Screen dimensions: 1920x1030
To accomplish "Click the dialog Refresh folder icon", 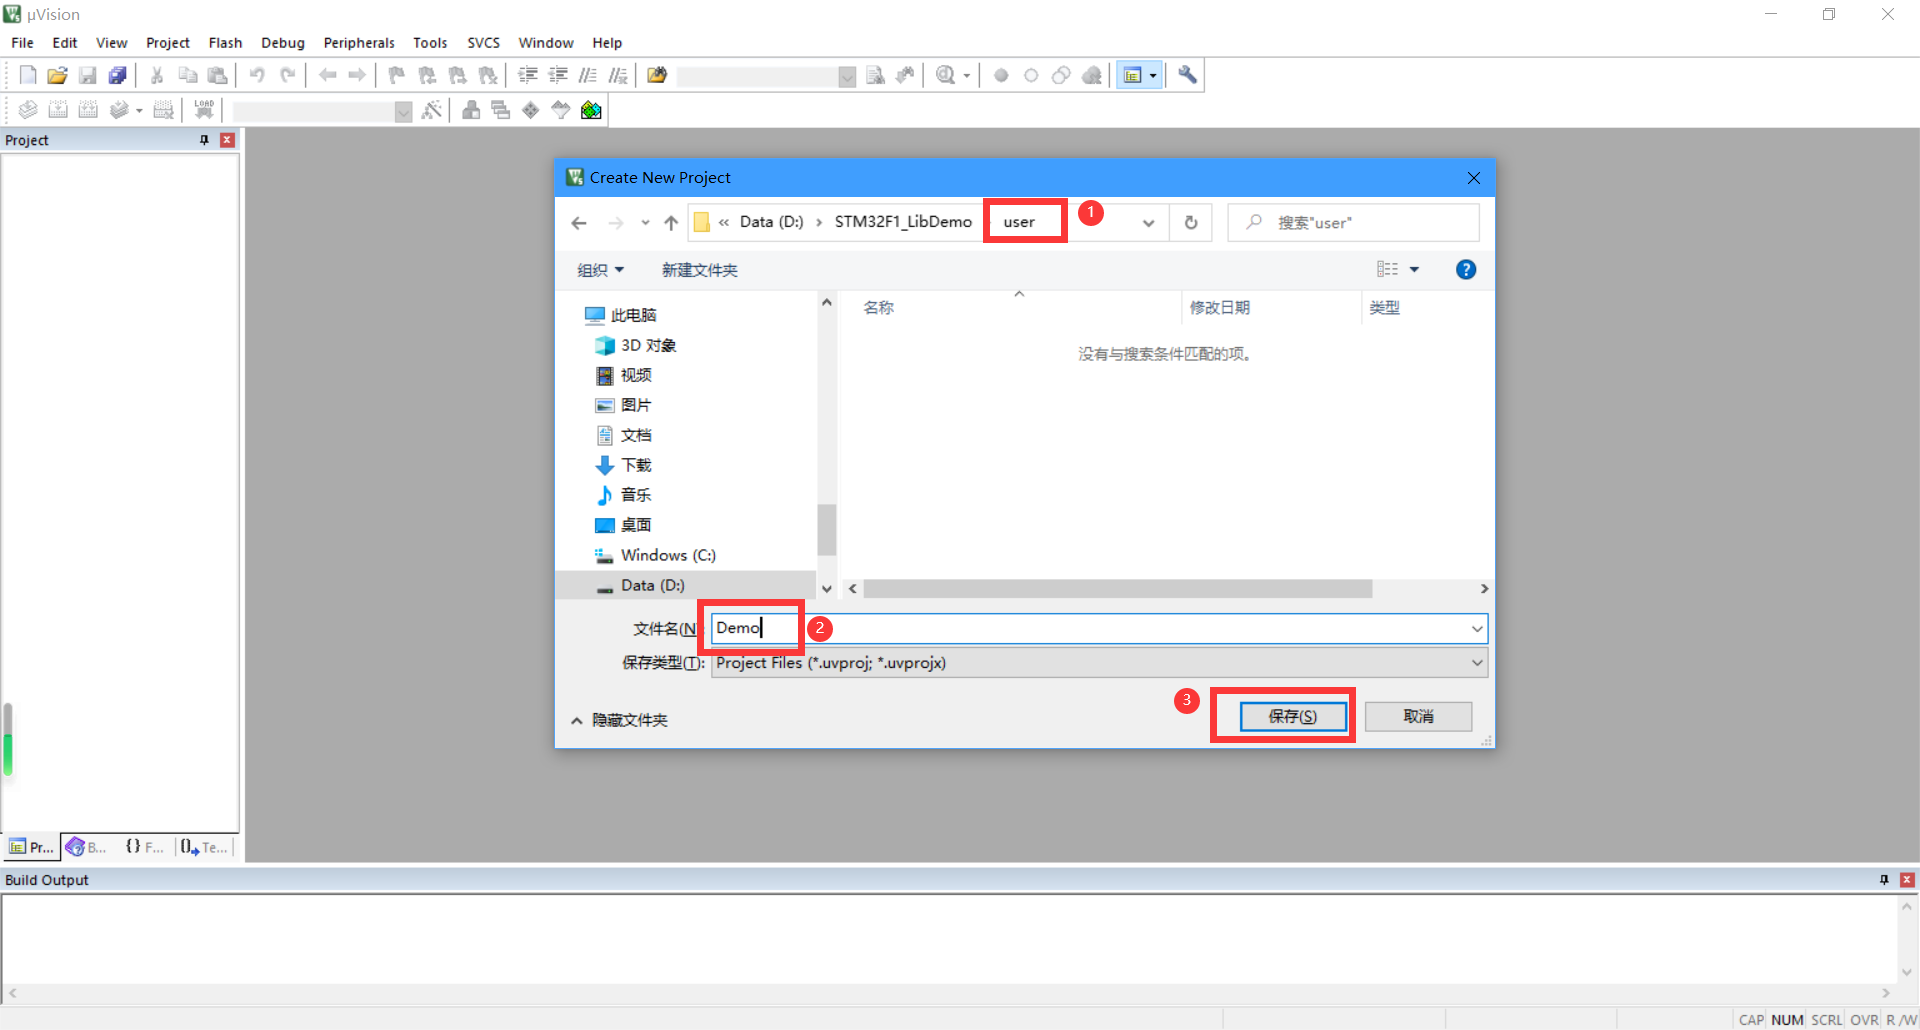I will 1191,223.
